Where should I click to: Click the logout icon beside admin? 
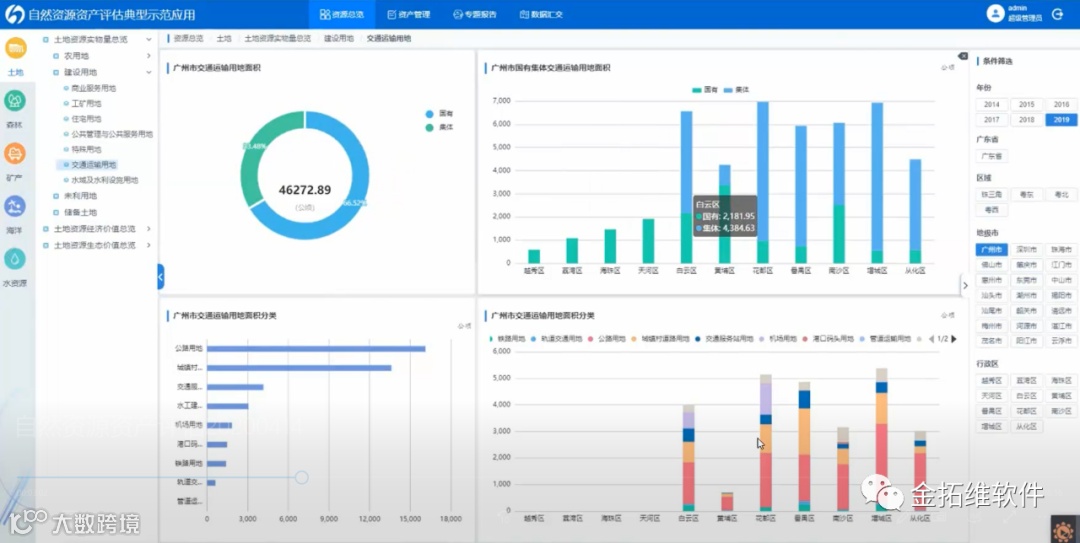pos(1058,14)
